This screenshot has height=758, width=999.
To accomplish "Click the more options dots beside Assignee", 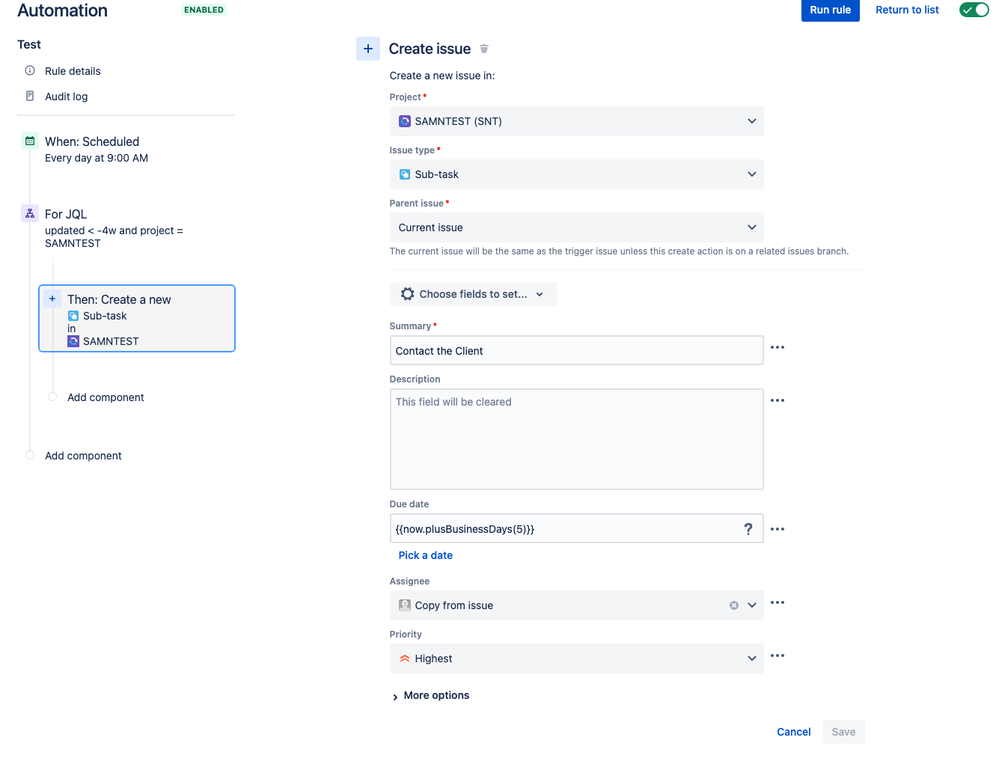I will [x=777, y=603].
